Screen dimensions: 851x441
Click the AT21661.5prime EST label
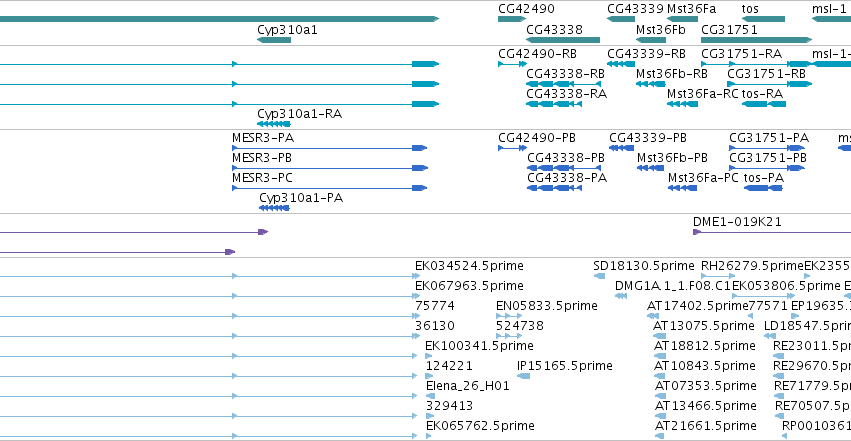tap(706, 426)
